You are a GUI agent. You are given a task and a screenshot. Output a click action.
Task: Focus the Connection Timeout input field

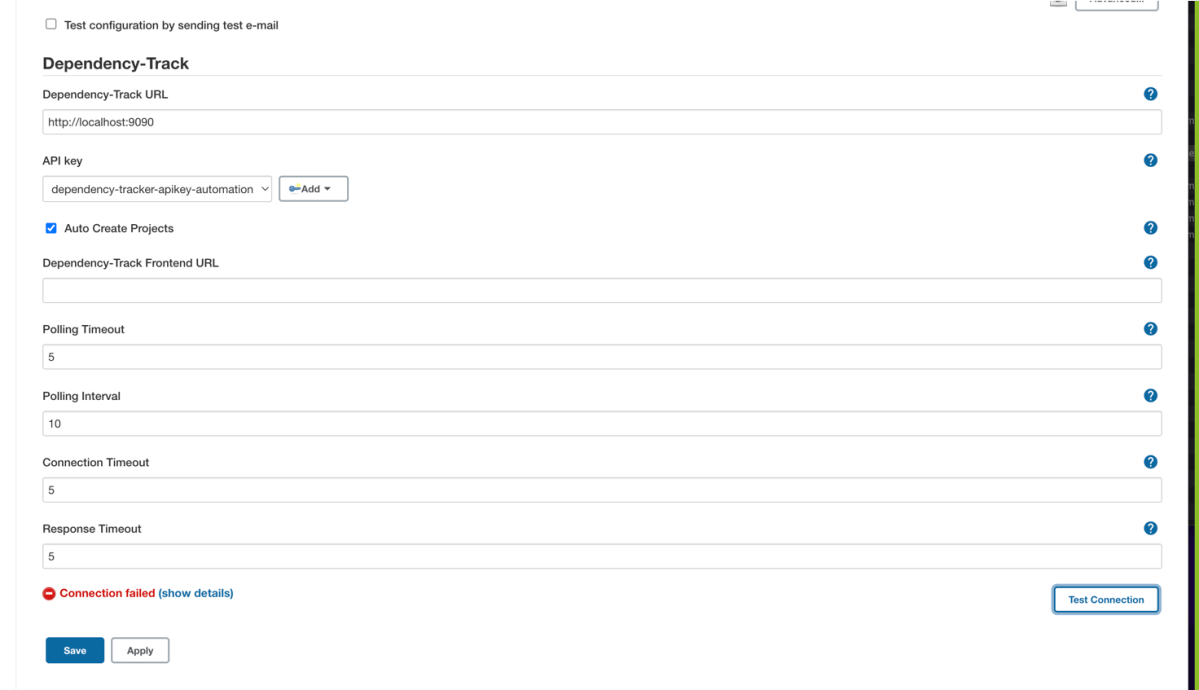[x=602, y=490]
